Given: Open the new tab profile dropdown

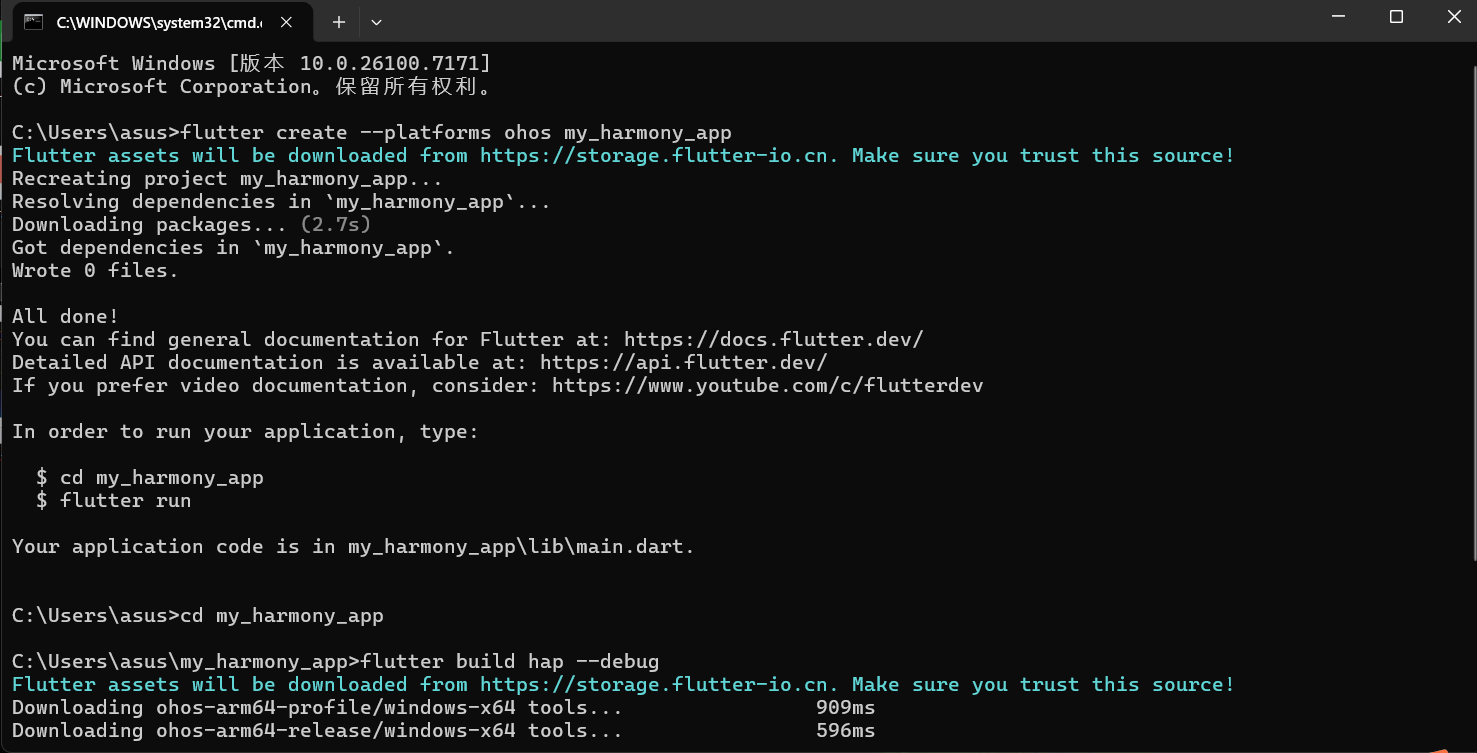Looking at the screenshot, I should click(x=376, y=21).
